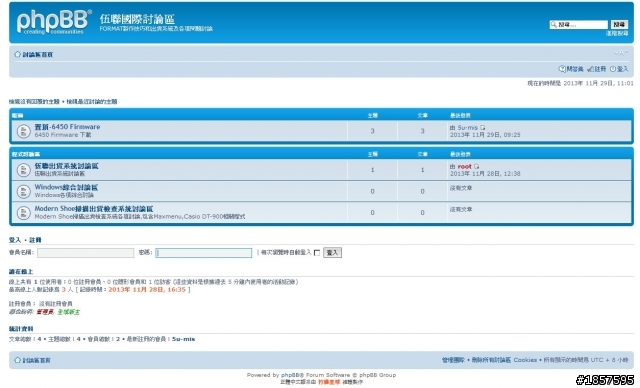
Task: Open the 伍聯國際討論區 site title
Action: [137, 19]
